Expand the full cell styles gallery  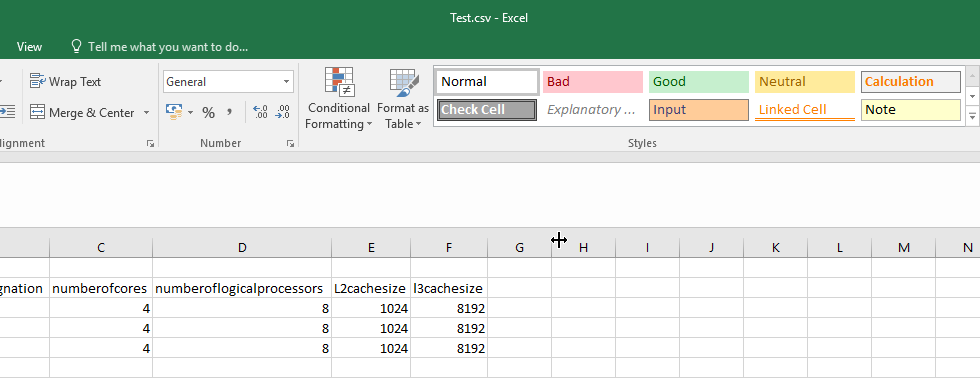click(972, 116)
